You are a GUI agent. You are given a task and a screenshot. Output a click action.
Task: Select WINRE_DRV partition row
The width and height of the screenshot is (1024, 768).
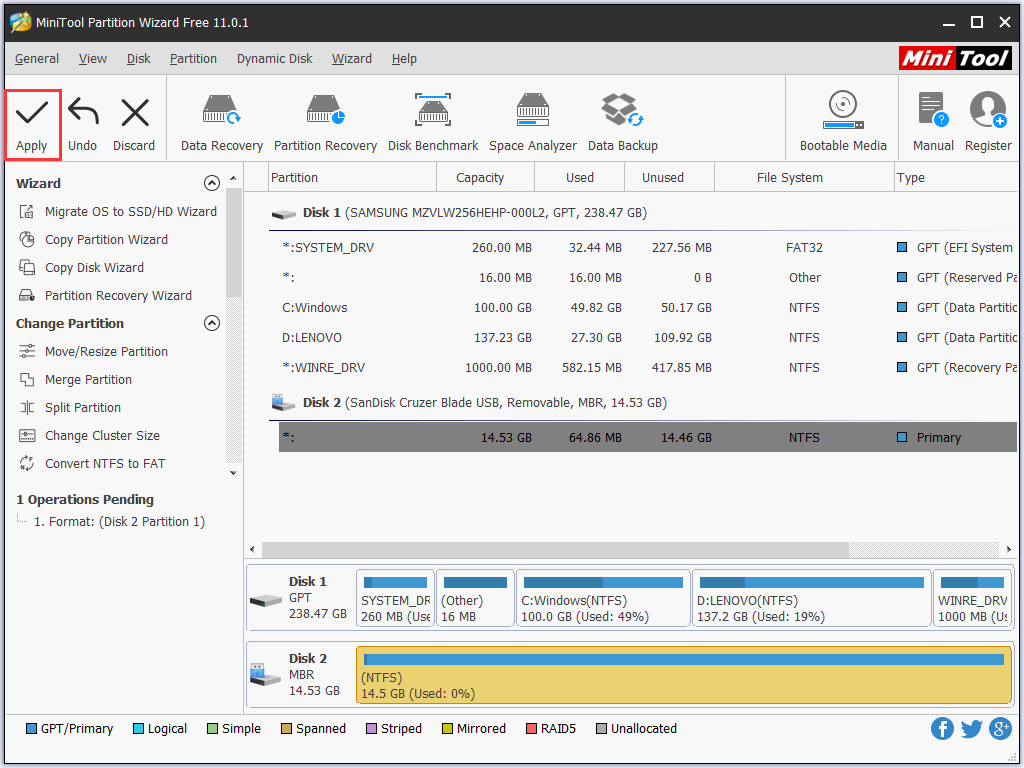coord(648,368)
